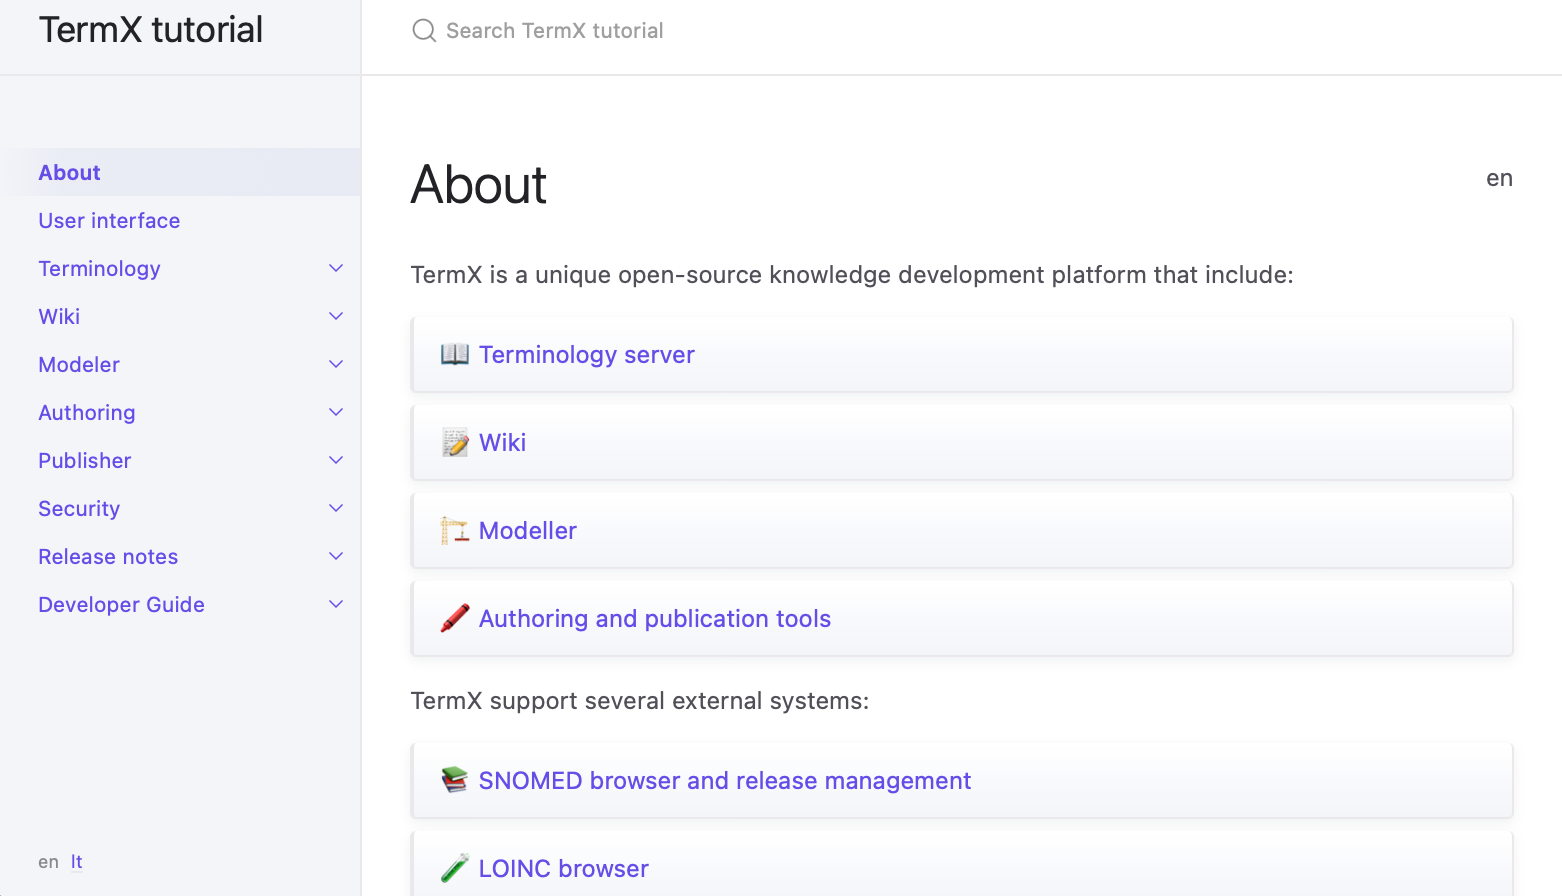Image resolution: width=1562 pixels, height=896 pixels.
Task: Expand the Terminology sidebar section
Action: (x=336, y=269)
